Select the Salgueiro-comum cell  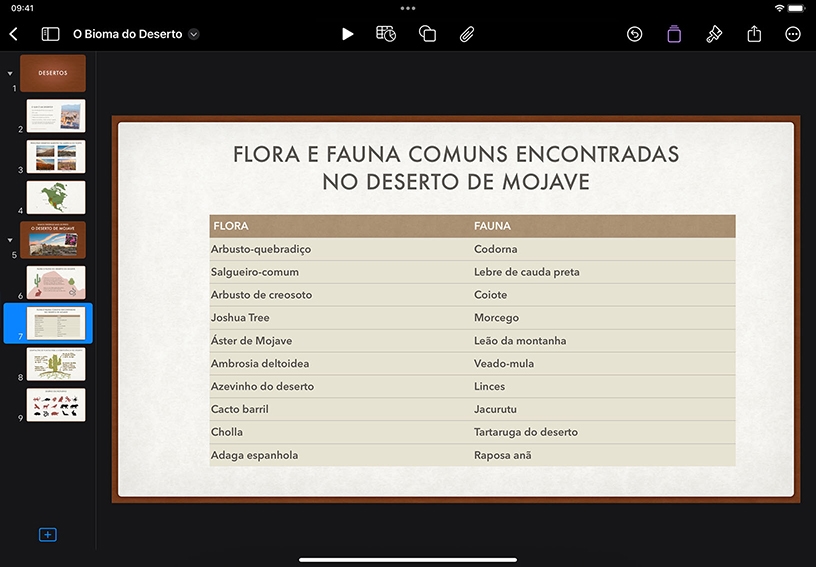341,272
